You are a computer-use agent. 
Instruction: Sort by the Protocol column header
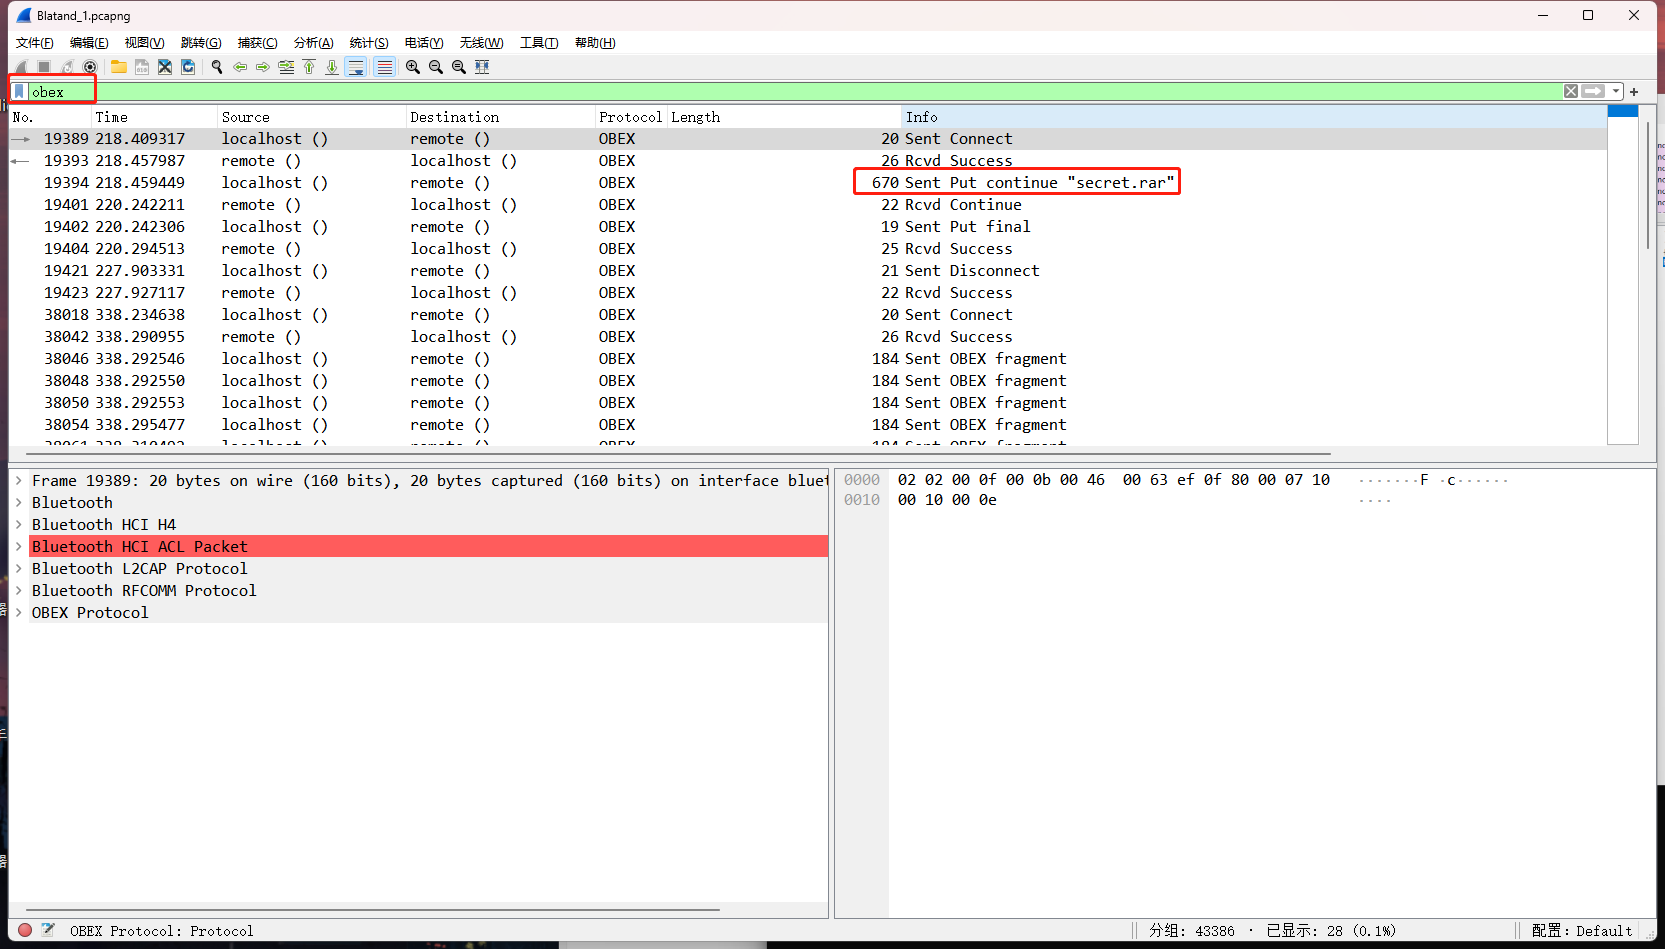click(631, 117)
